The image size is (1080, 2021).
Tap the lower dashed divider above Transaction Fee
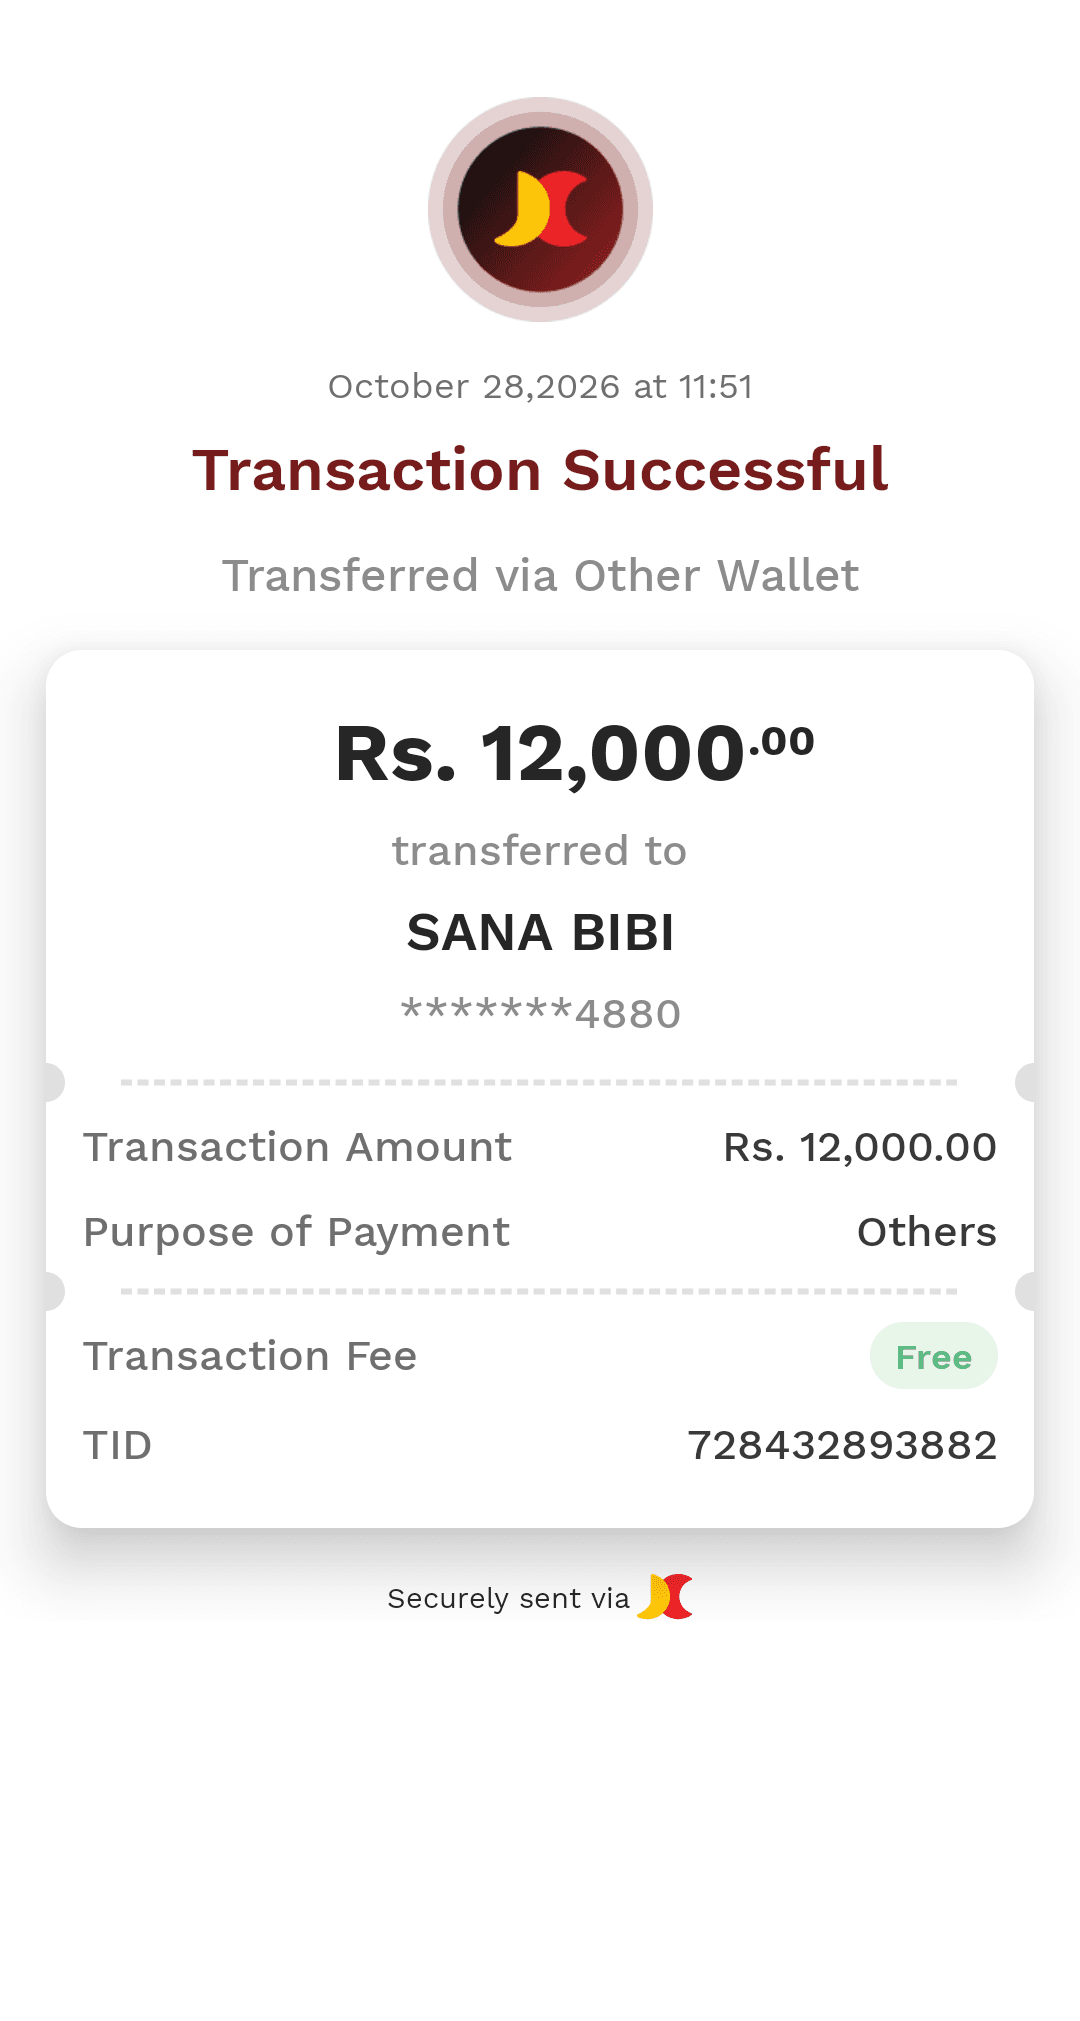(x=540, y=1291)
